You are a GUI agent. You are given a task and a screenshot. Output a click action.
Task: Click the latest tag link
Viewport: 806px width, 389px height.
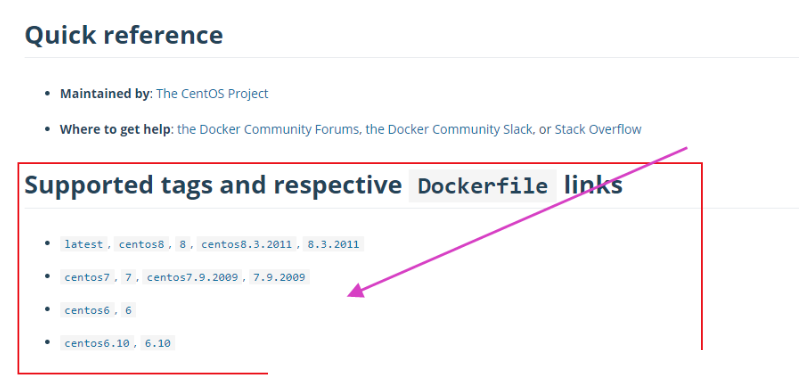click(84, 244)
